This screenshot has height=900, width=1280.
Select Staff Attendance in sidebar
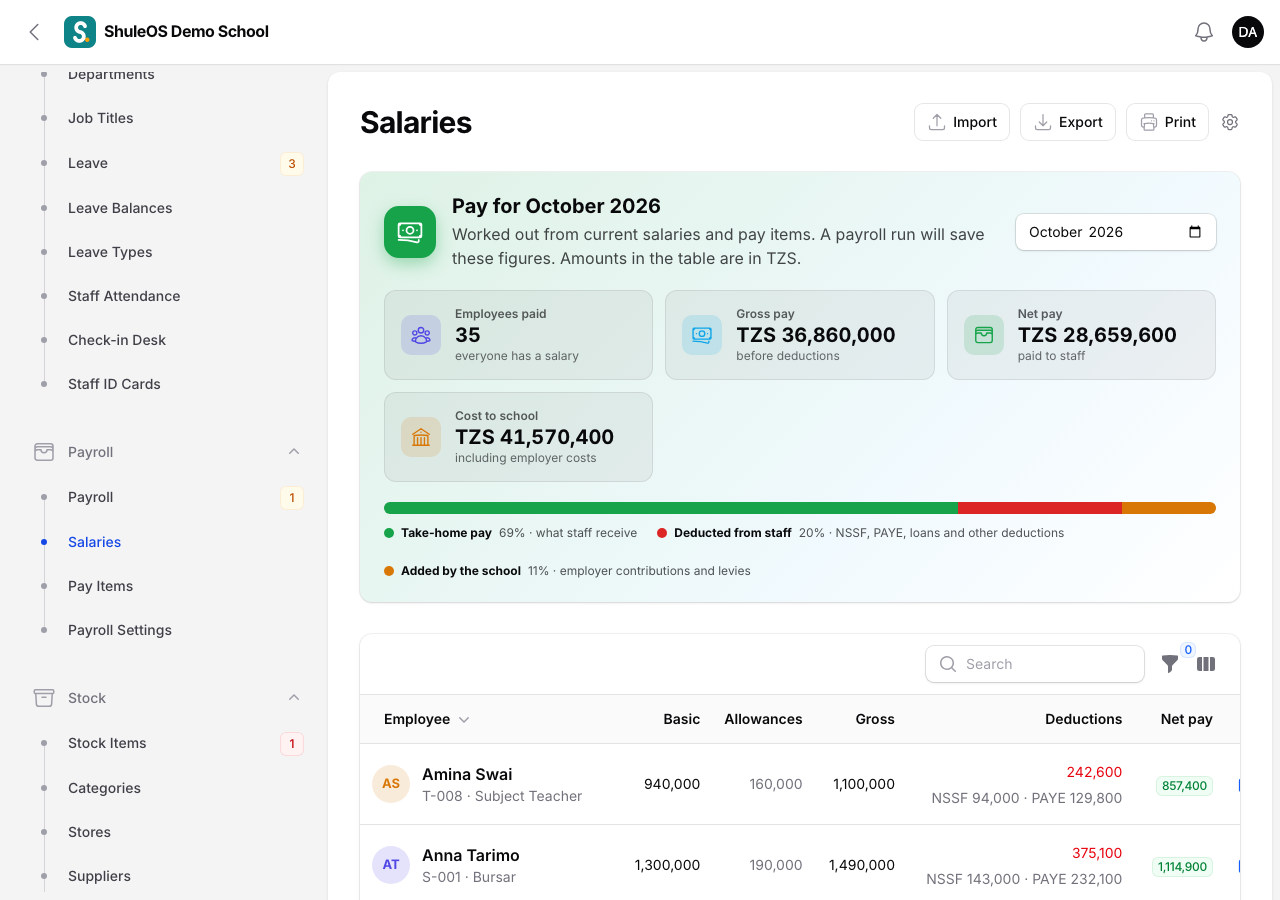[124, 296]
